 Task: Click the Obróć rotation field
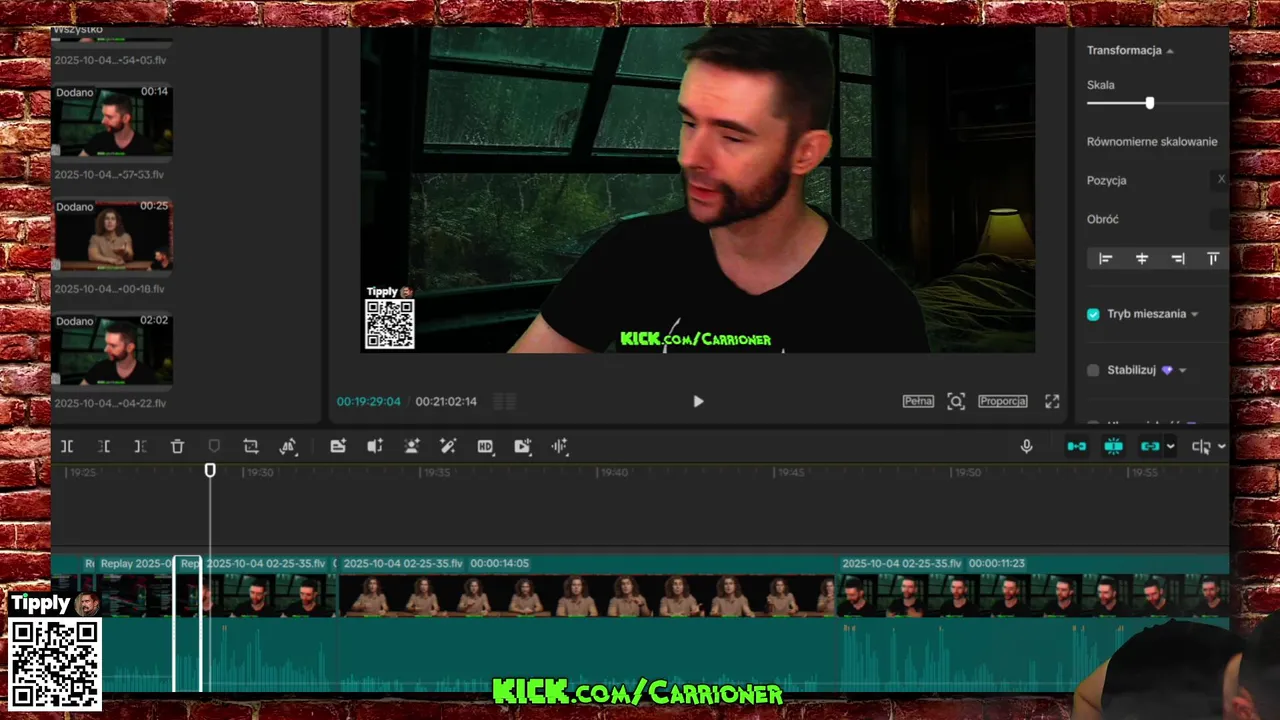(1220, 219)
